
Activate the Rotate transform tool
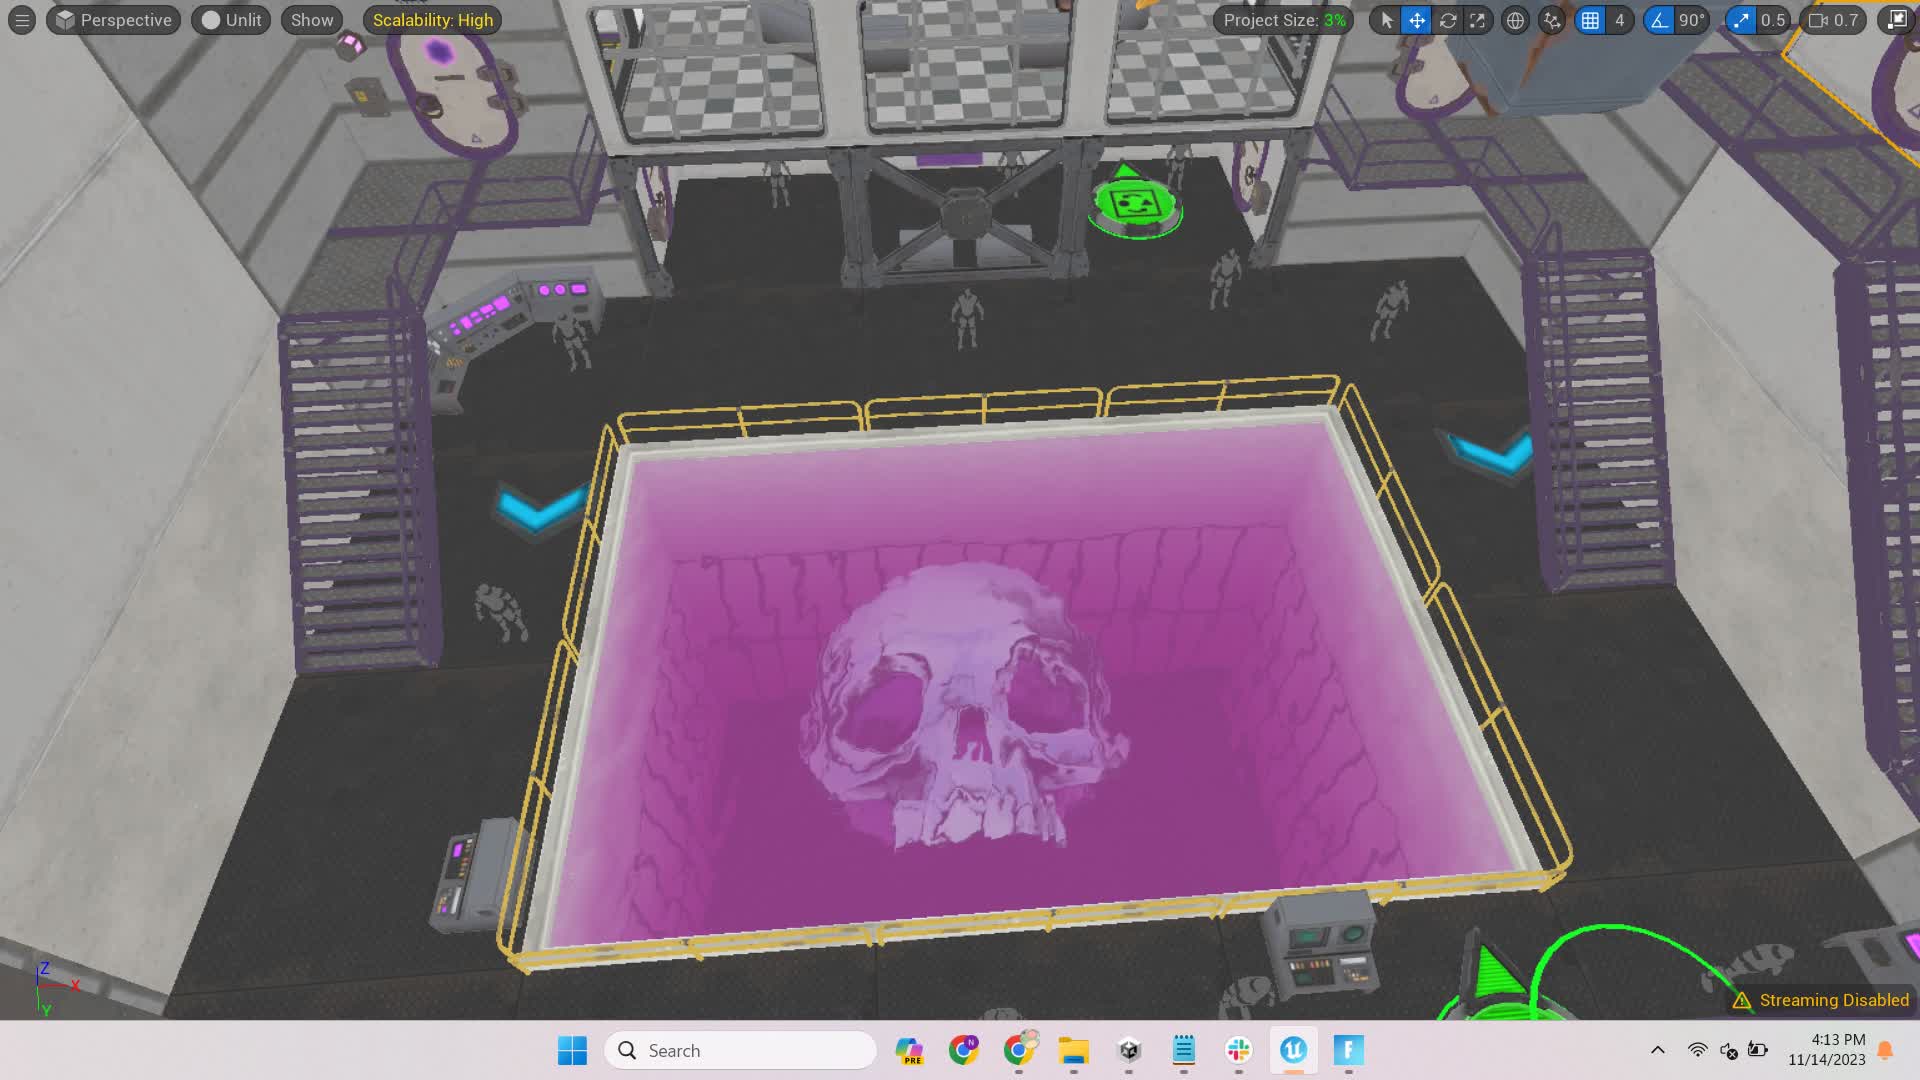coord(1447,20)
